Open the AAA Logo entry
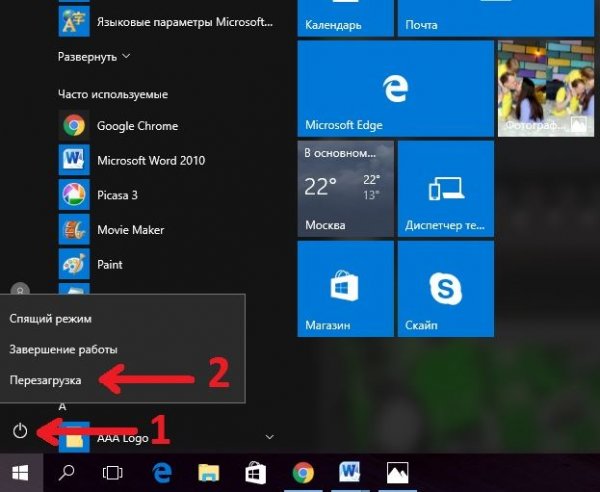 (x=122, y=438)
